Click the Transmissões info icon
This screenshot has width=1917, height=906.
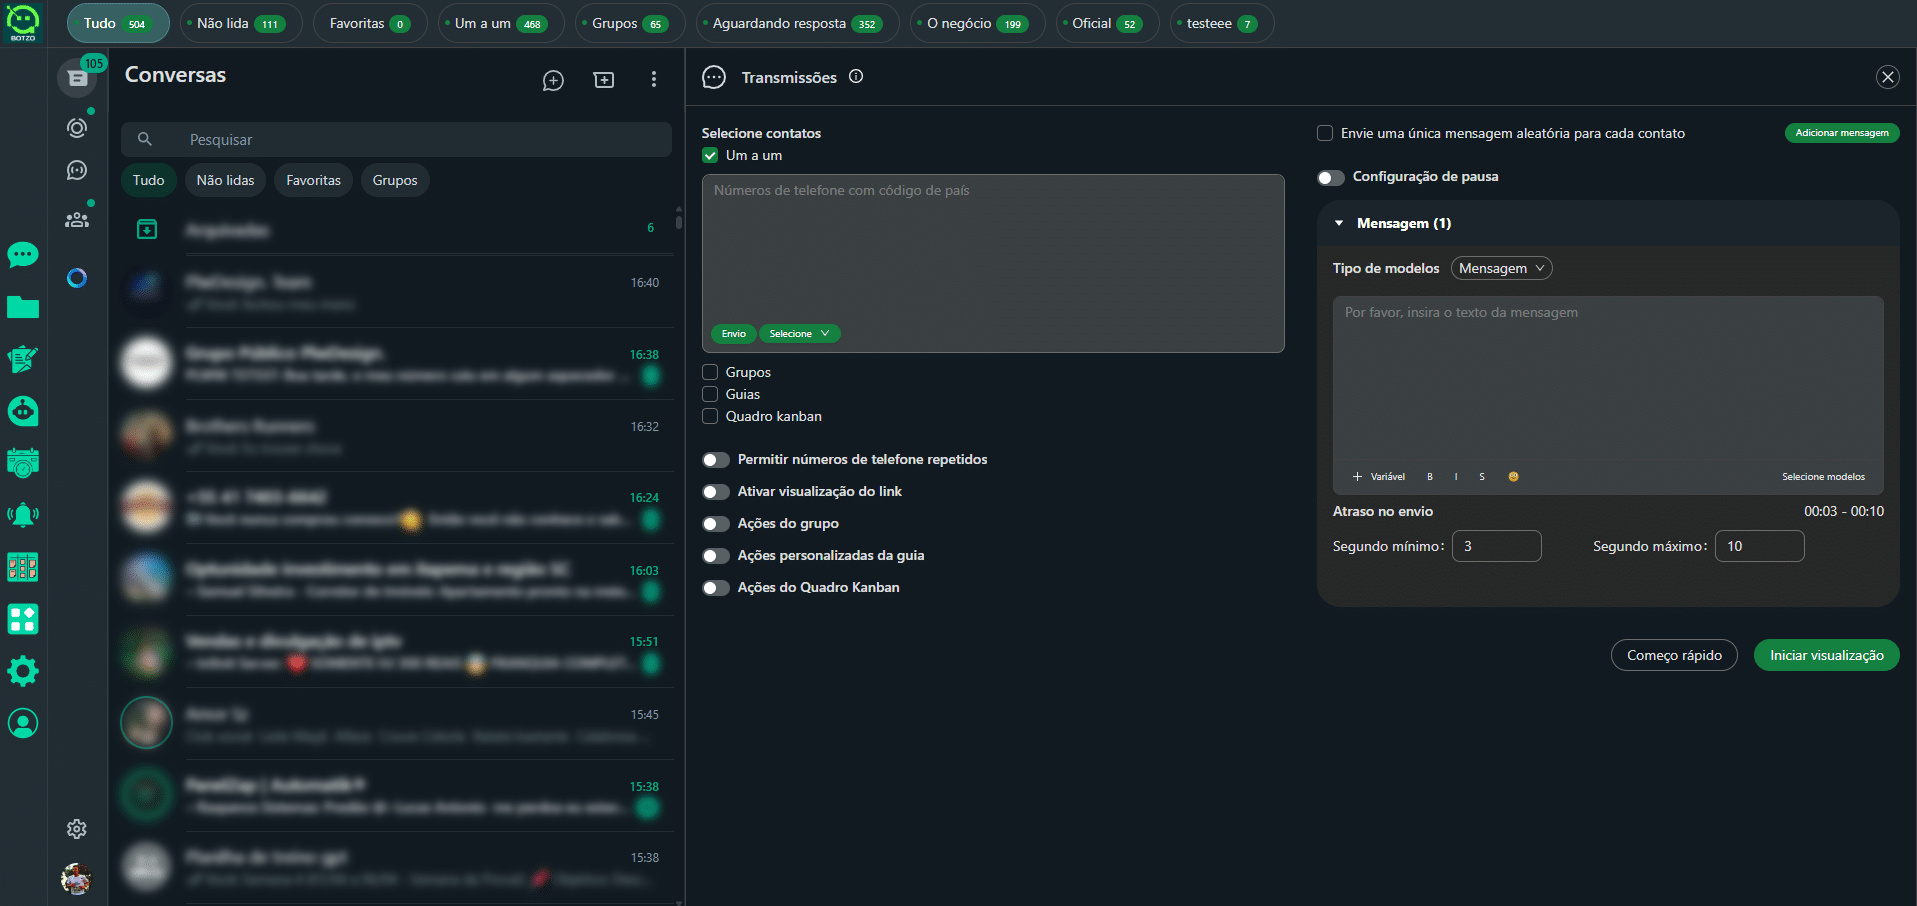[x=856, y=77]
